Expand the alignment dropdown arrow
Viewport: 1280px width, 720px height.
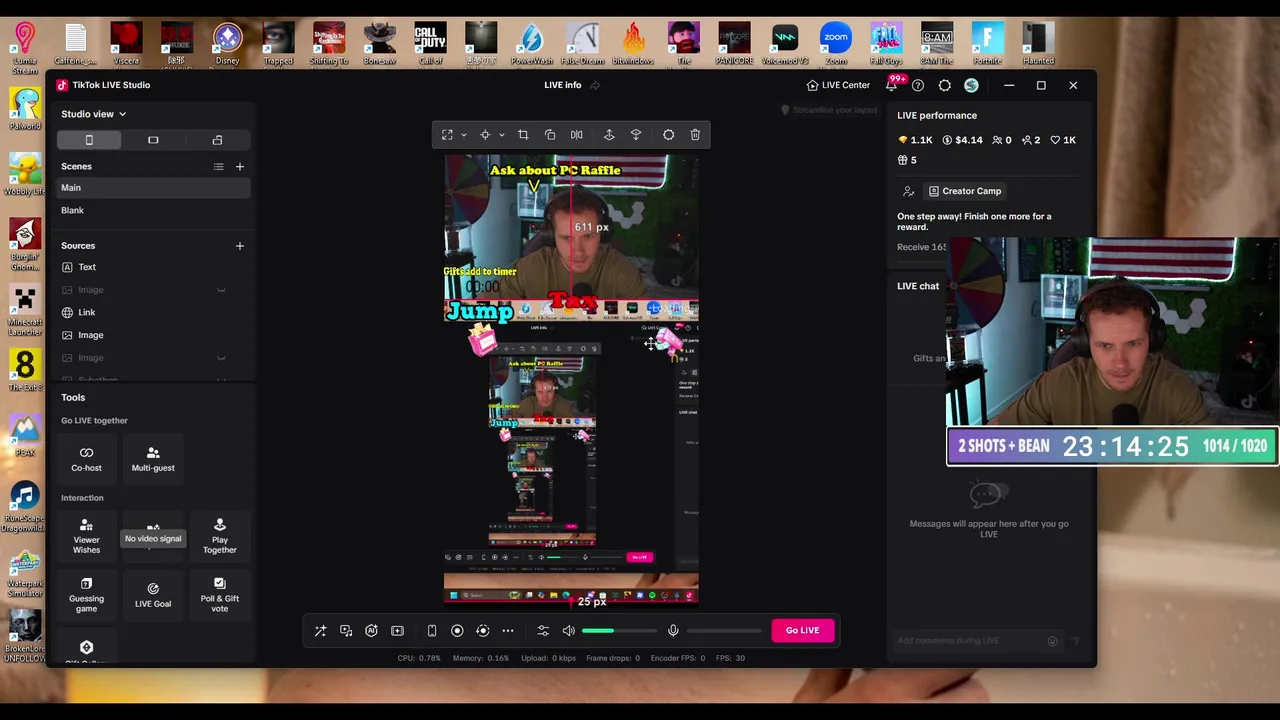[x=501, y=135]
